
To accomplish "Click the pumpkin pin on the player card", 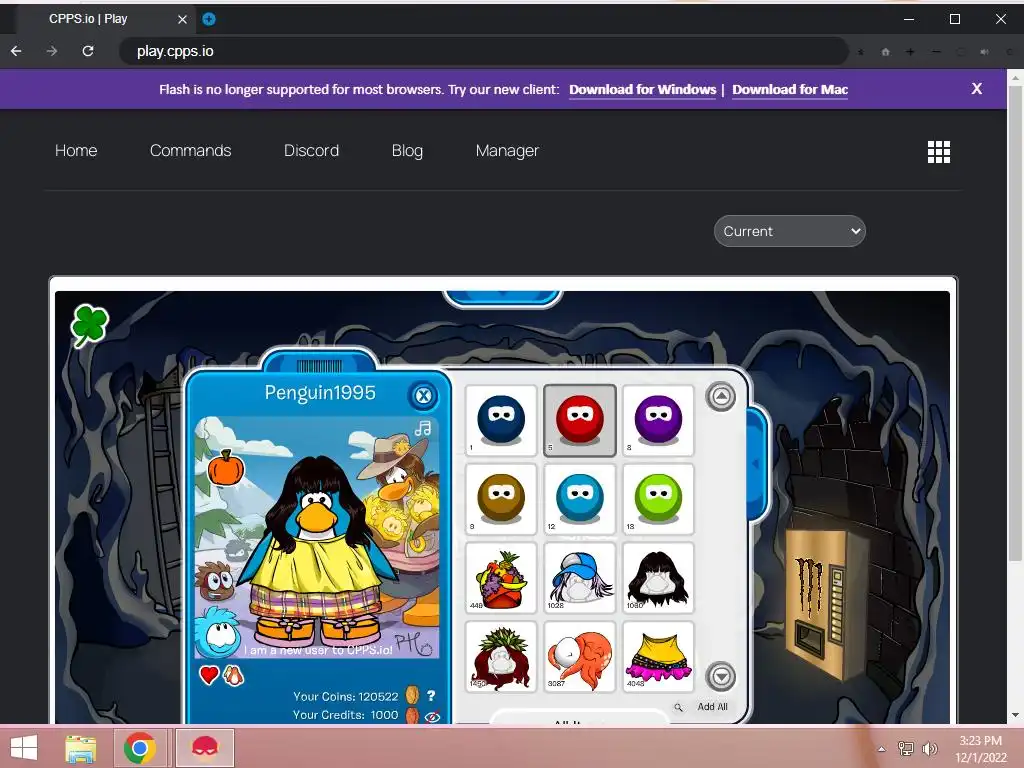I will click(226, 468).
